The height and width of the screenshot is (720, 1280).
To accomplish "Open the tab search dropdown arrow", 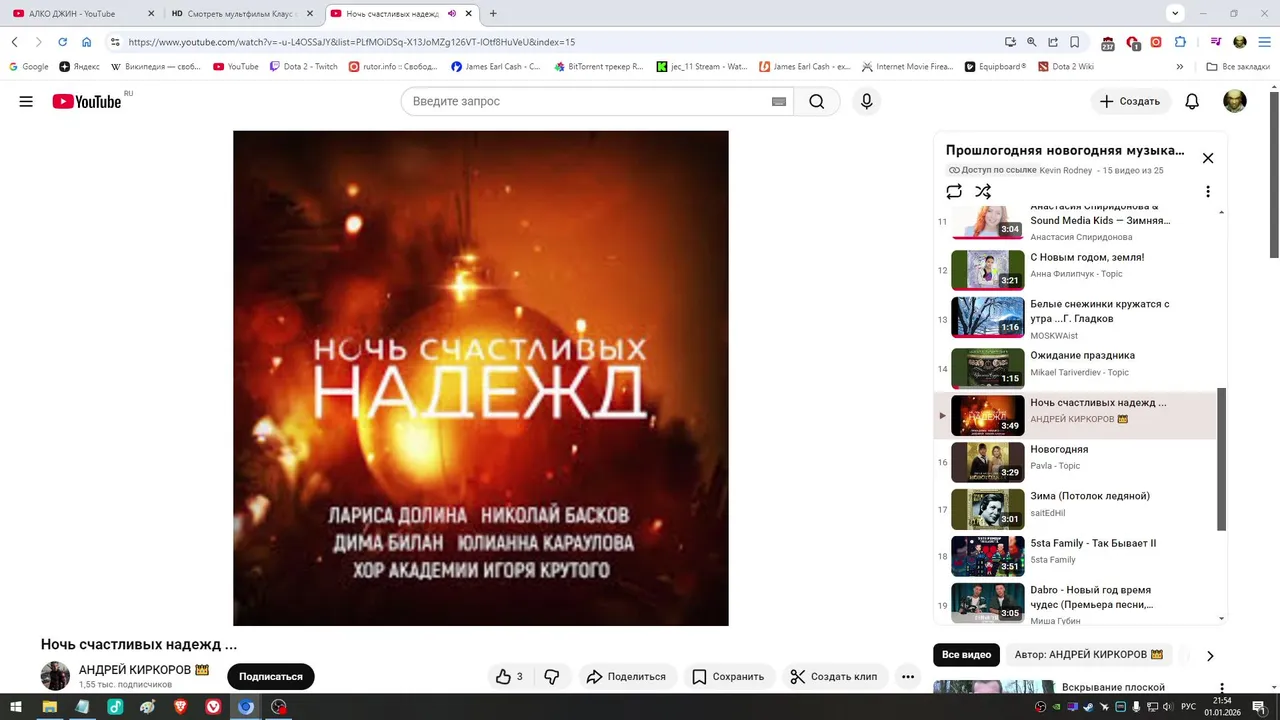I will coord(1175,13).
